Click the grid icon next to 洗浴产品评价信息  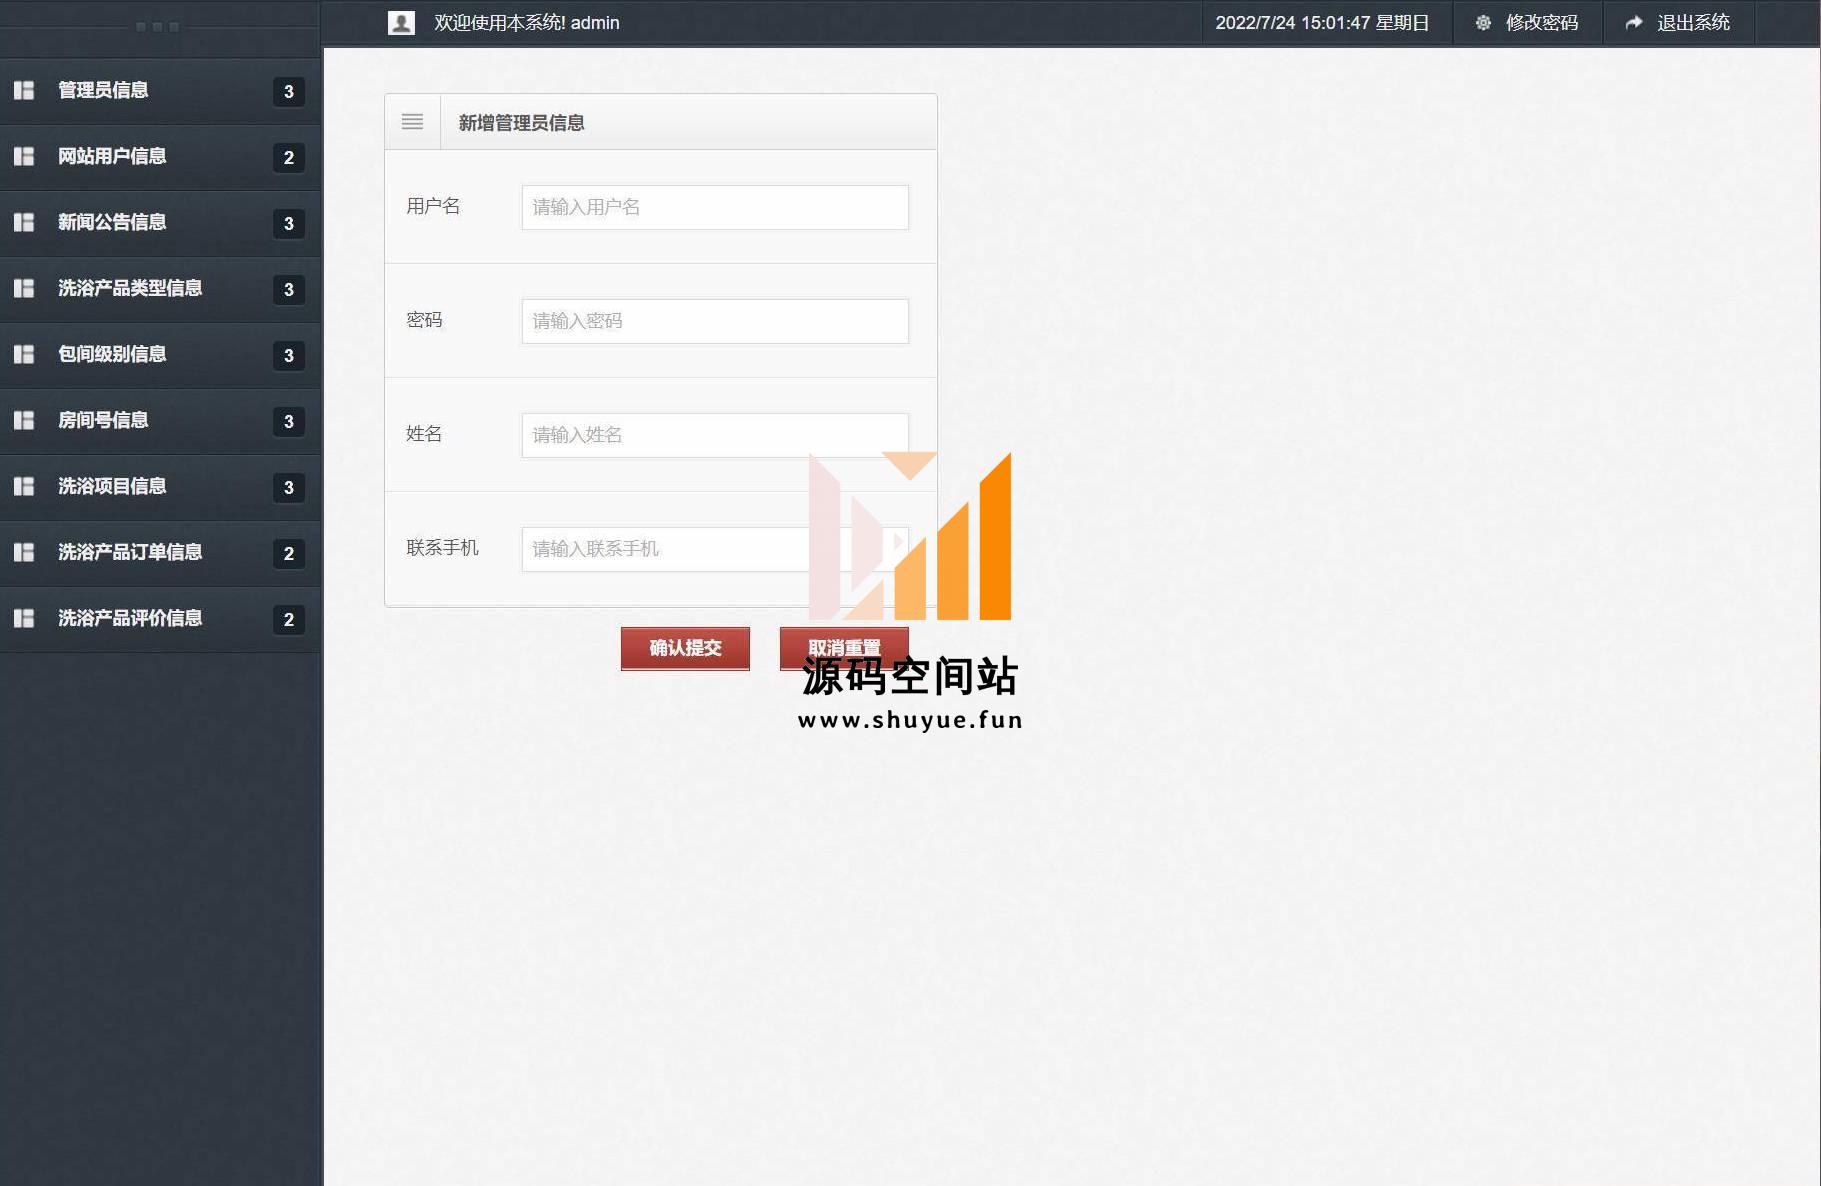[x=24, y=619]
